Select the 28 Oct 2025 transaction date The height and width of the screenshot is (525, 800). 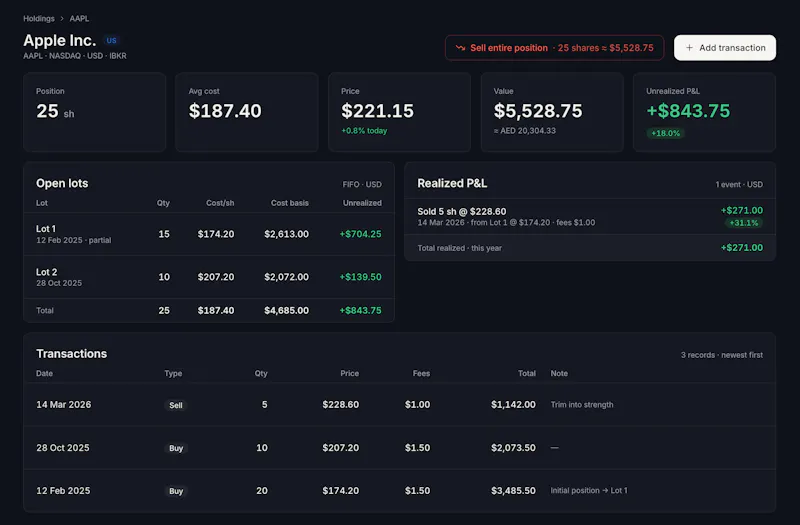point(63,447)
